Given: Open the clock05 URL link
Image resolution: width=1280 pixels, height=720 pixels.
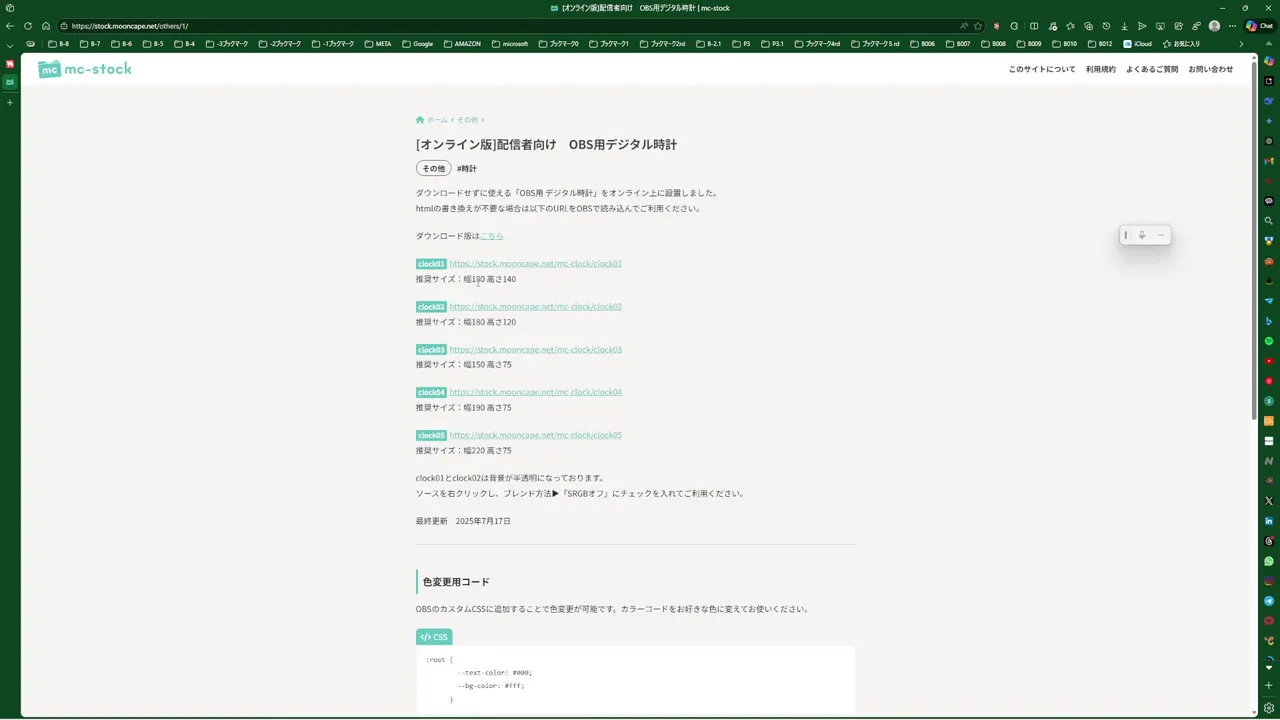Looking at the screenshot, I should pos(535,435).
